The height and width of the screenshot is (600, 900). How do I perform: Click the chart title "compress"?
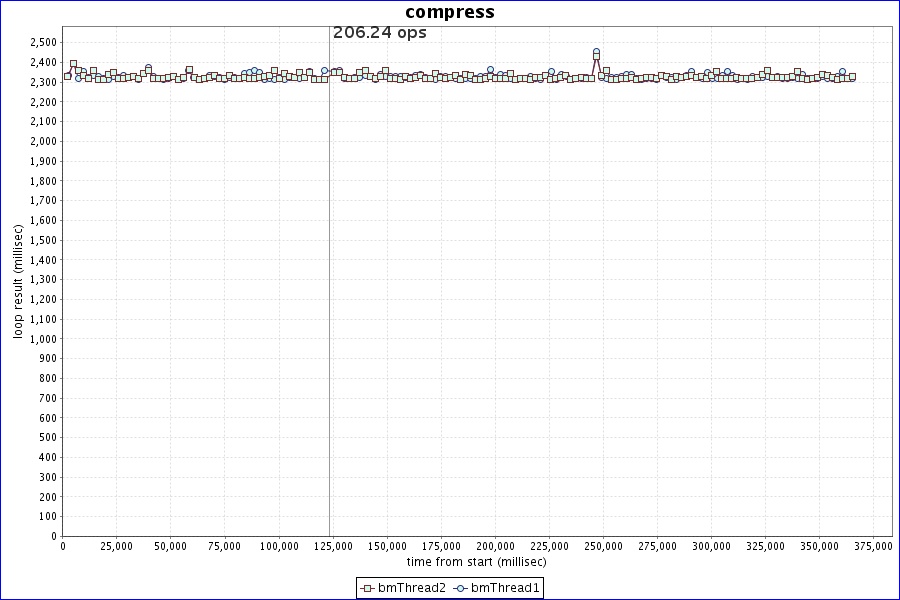tap(449, 12)
